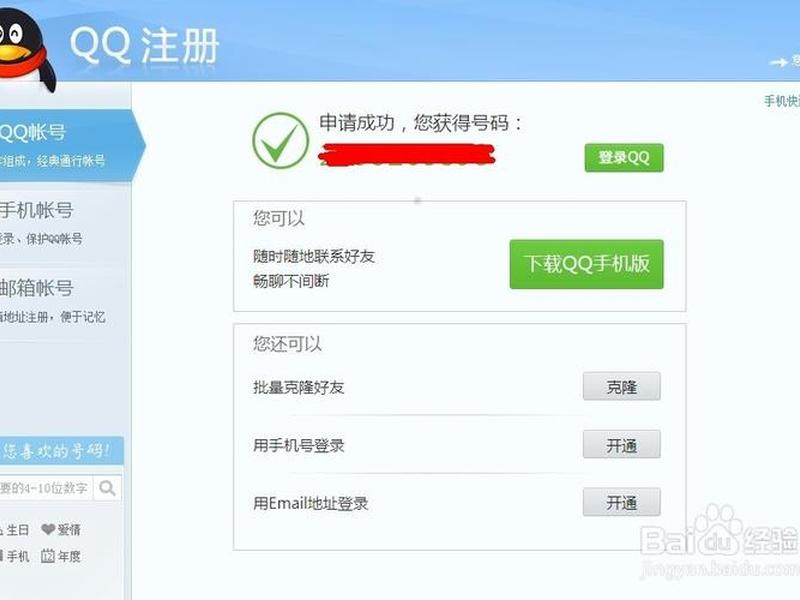800x600 pixels.
Task: Click the 用手机号登录 label
Action: click(x=298, y=445)
